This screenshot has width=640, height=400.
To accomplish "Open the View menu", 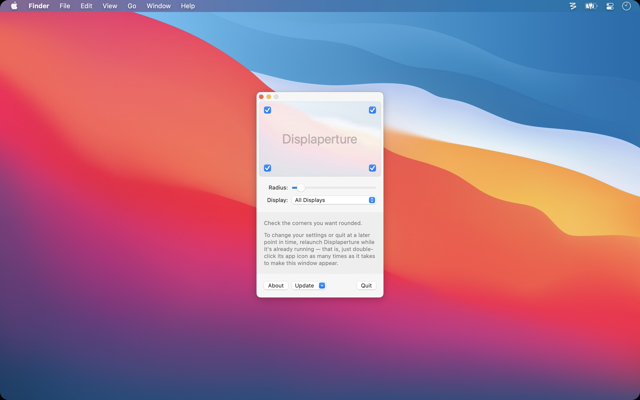I will click(x=110, y=6).
